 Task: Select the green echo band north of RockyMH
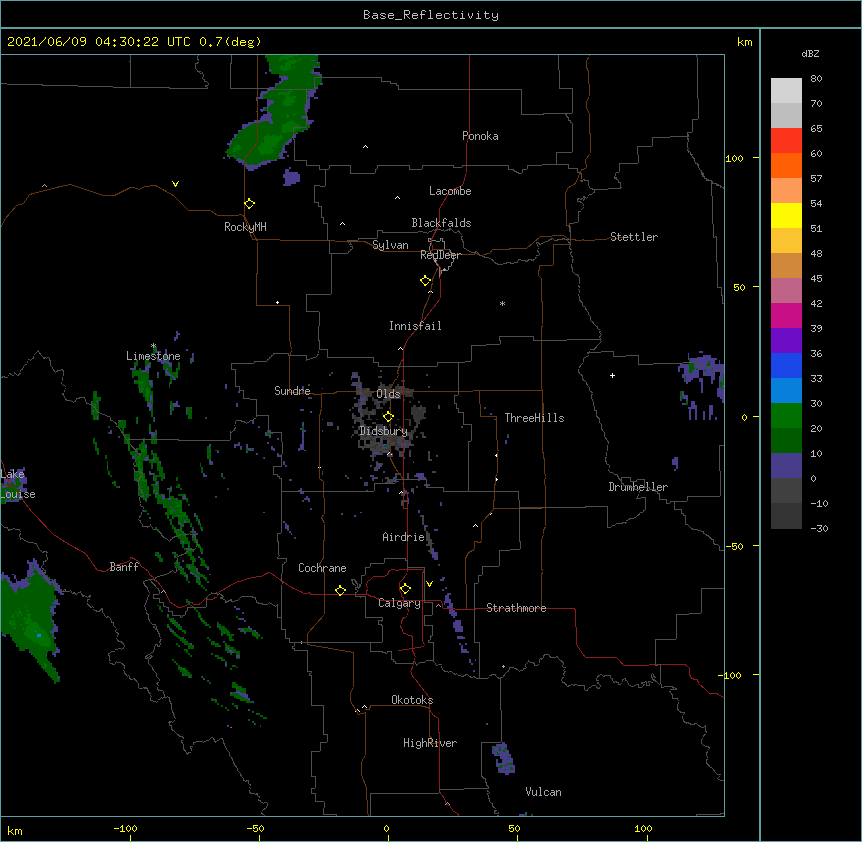click(x=275, y=113)
